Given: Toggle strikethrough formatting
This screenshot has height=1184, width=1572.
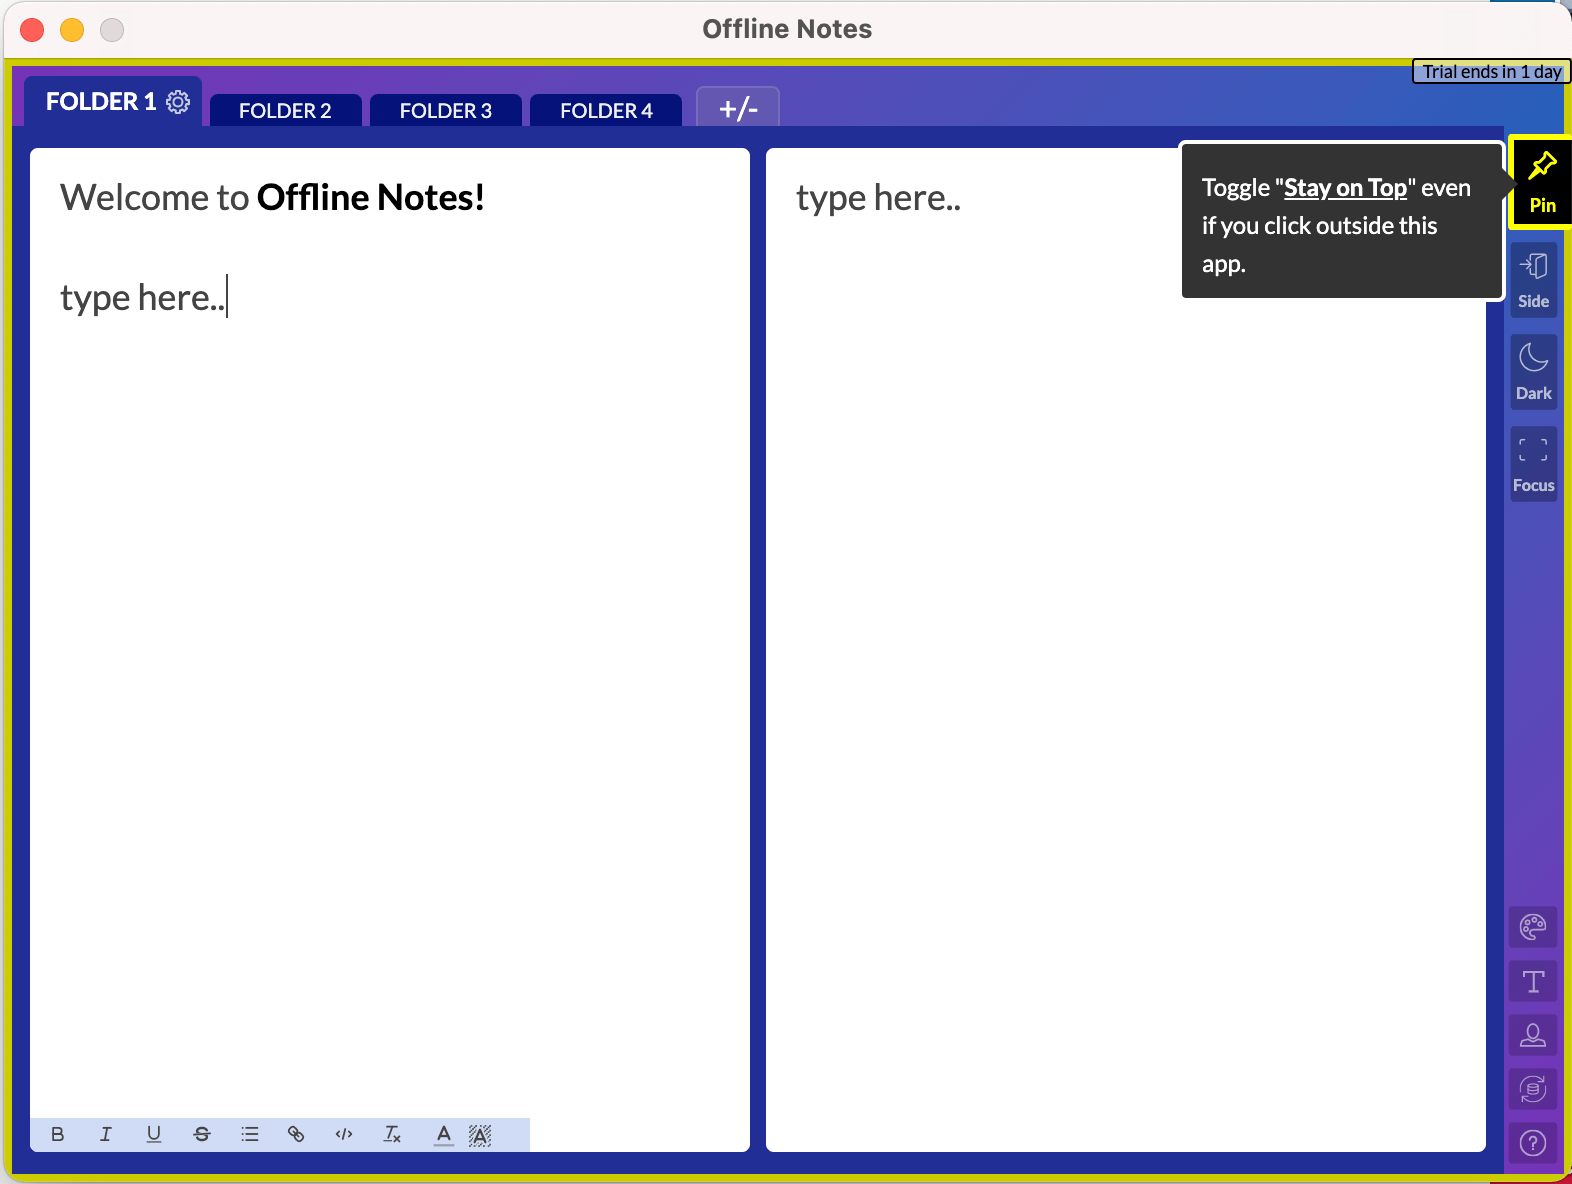Looking at the screenshot, I should pyautogui.click(x=202, y=1134).
